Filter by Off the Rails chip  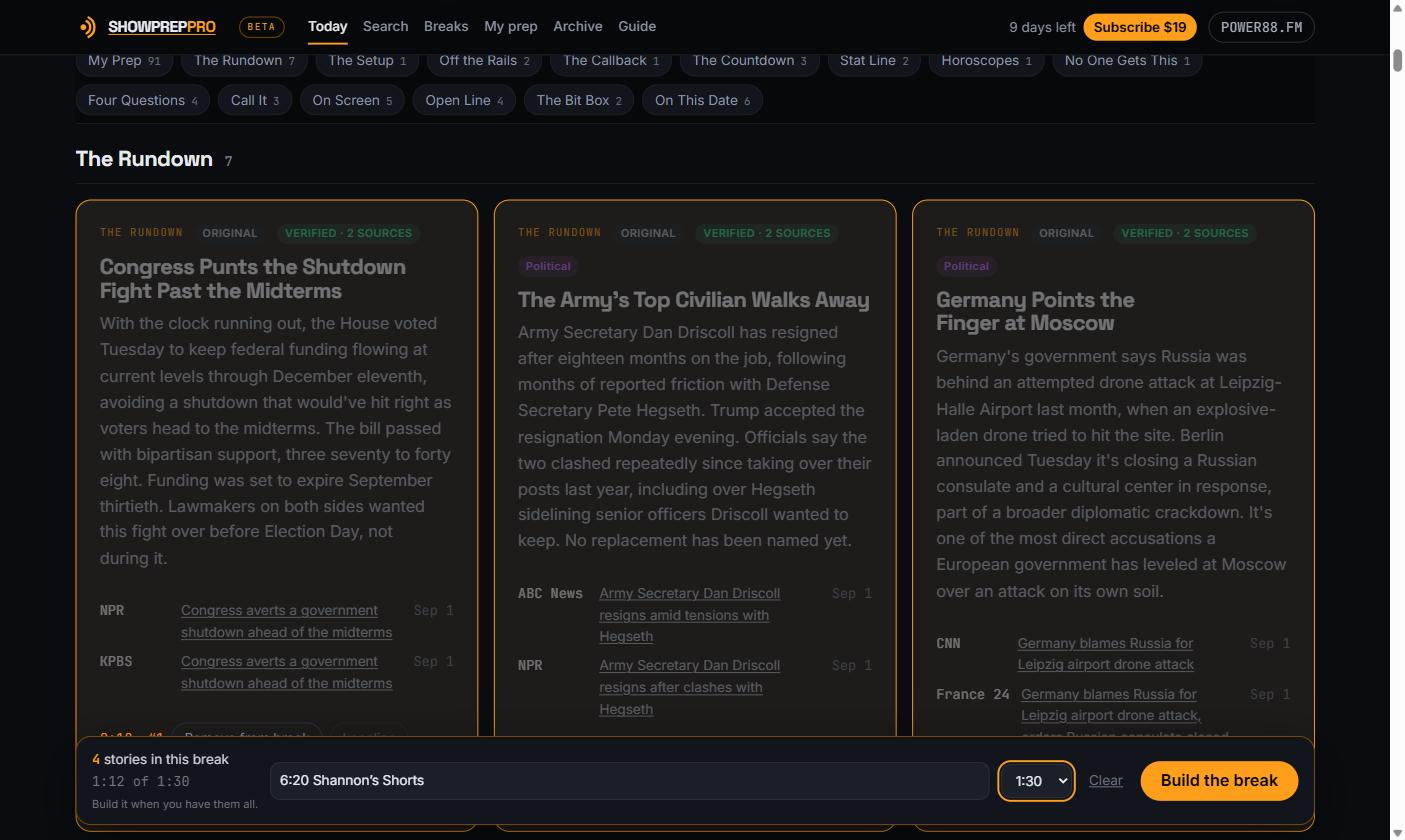(484, 61)
